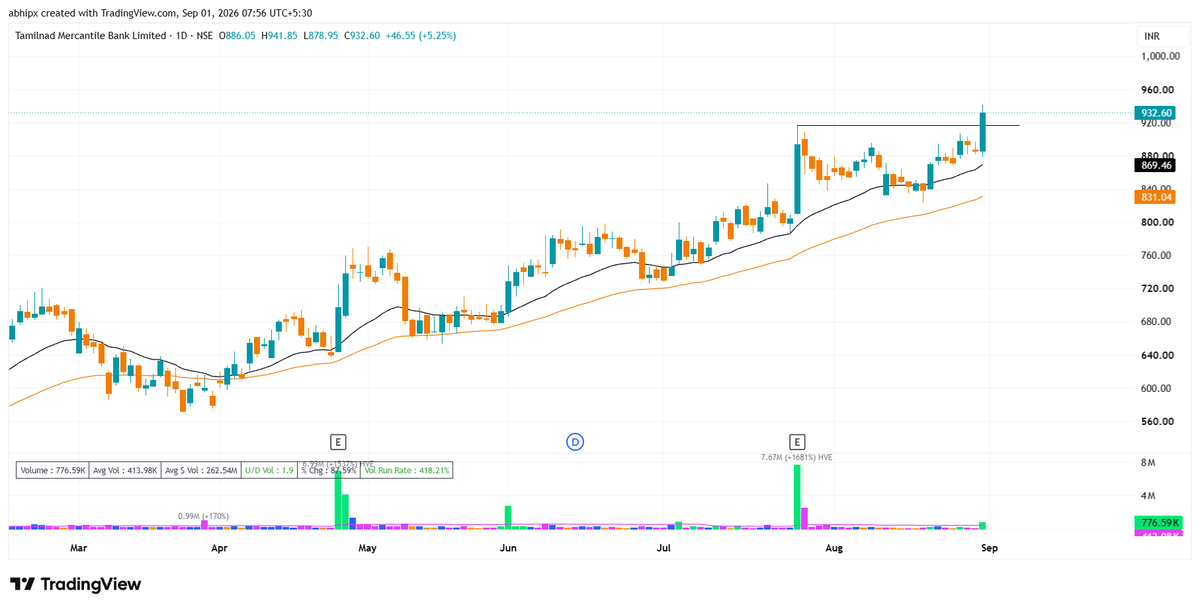This screenshot has height=609, width=1200.
Task: Click the orange 831.04 moving average tag
Action: pos(1155,197)
